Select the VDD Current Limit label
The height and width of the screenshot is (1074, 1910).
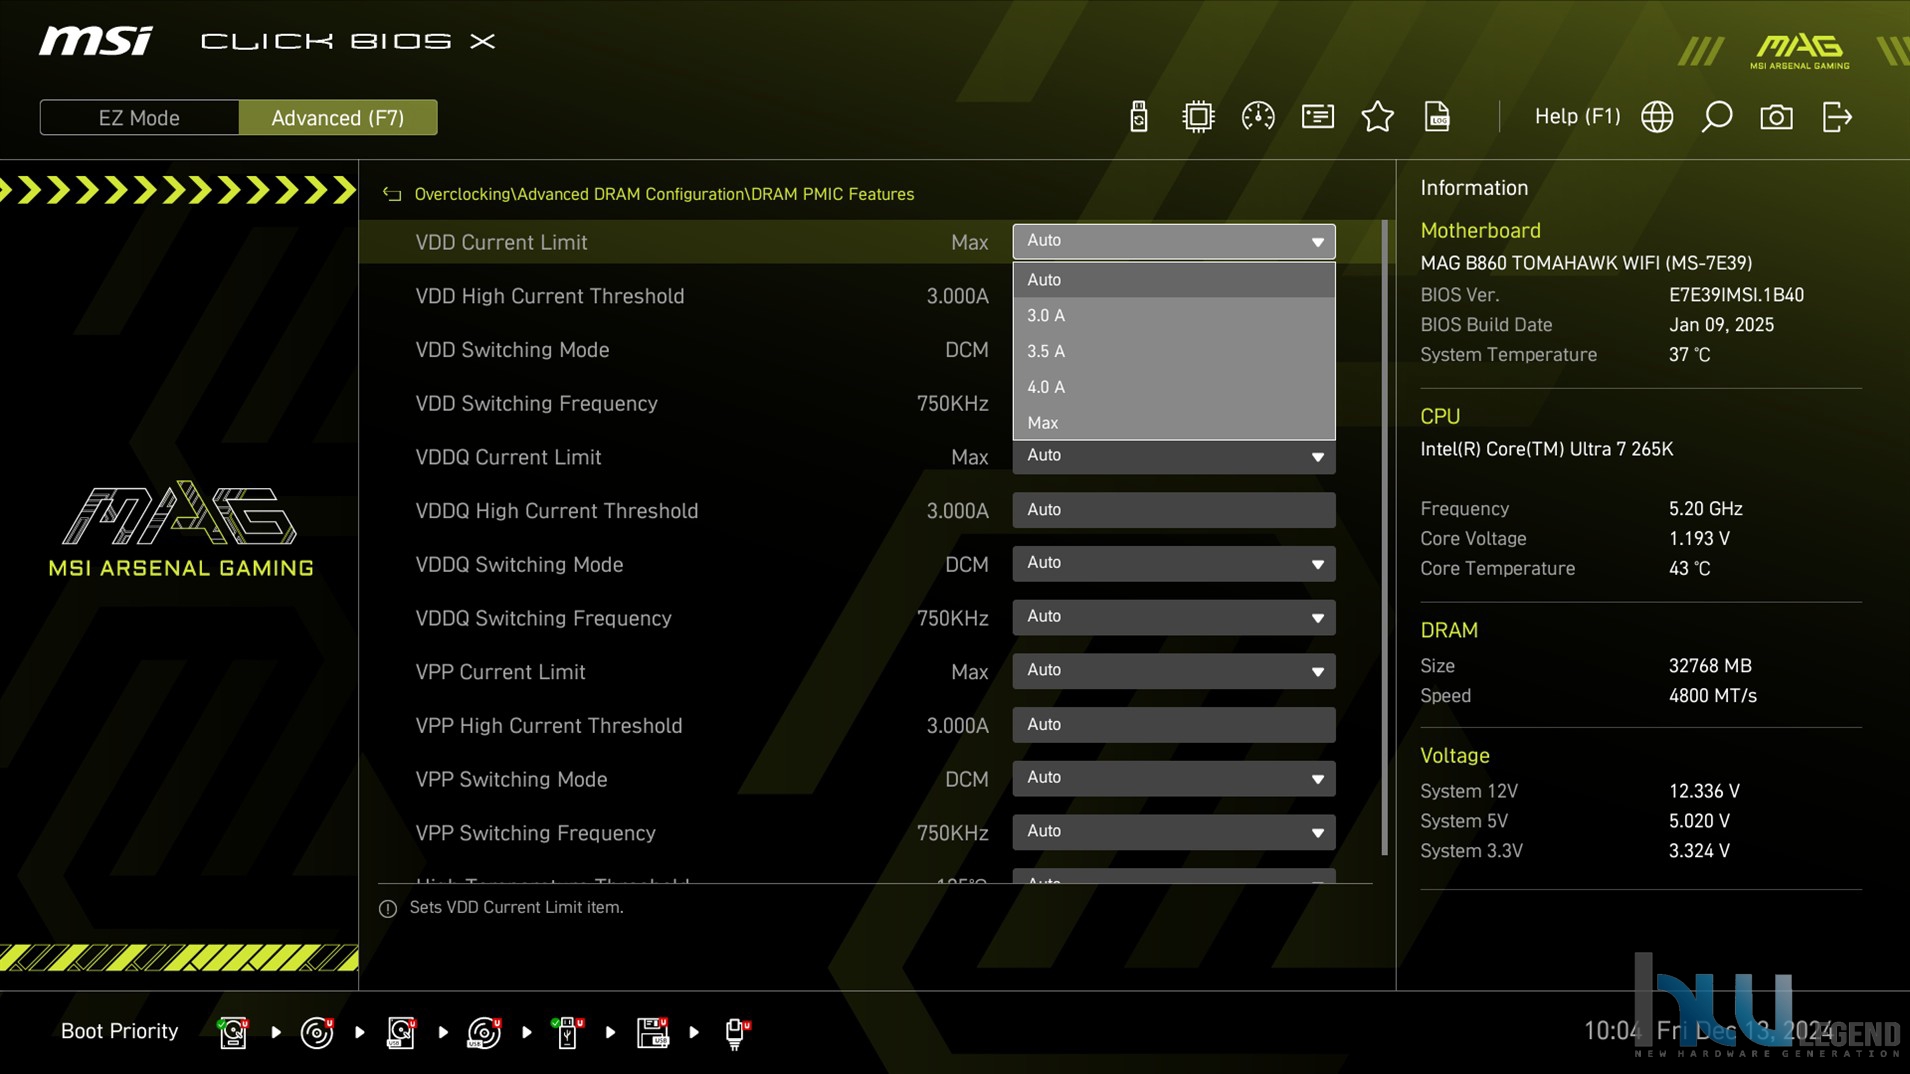[x=501, y=243]
